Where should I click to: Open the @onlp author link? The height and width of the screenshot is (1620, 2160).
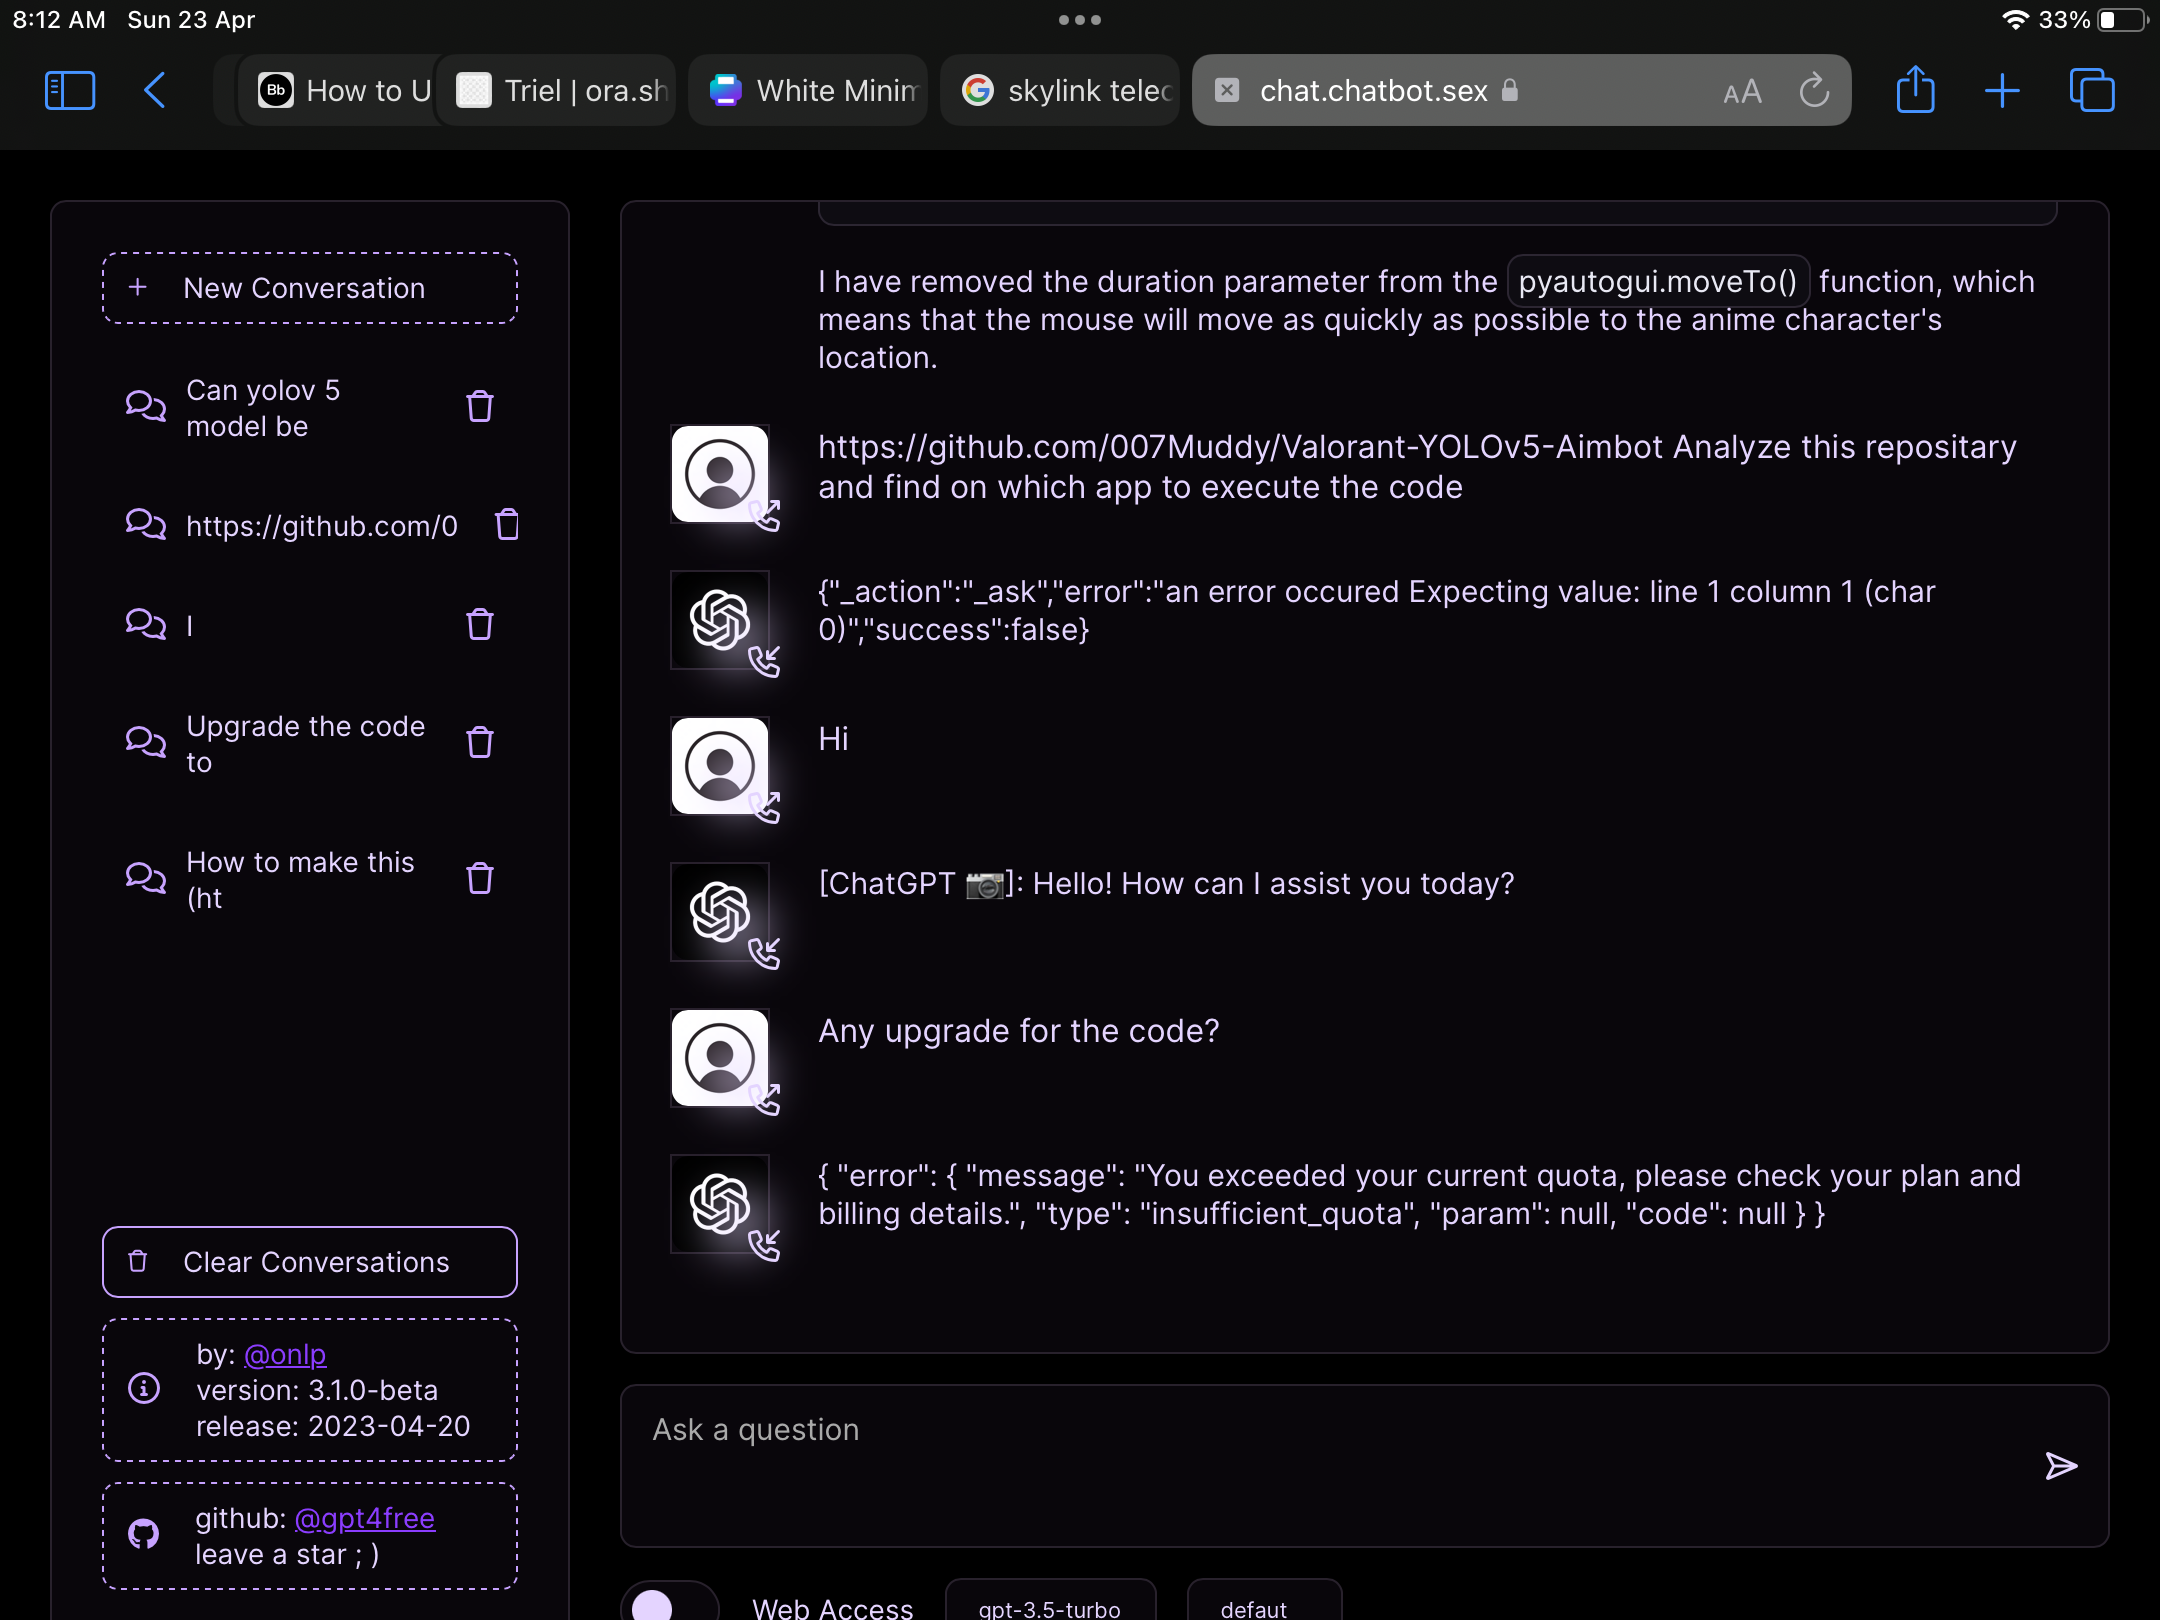coord(285,1354)
